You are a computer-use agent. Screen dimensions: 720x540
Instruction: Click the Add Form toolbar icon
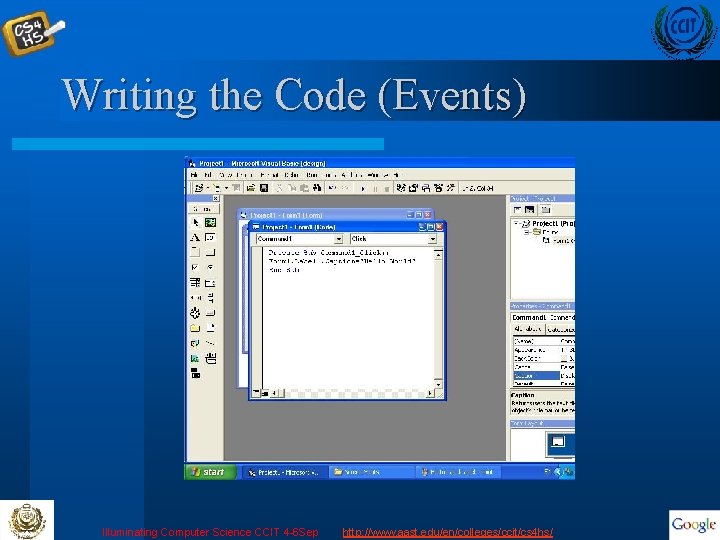pyautogui.click(x=215, y=188)
